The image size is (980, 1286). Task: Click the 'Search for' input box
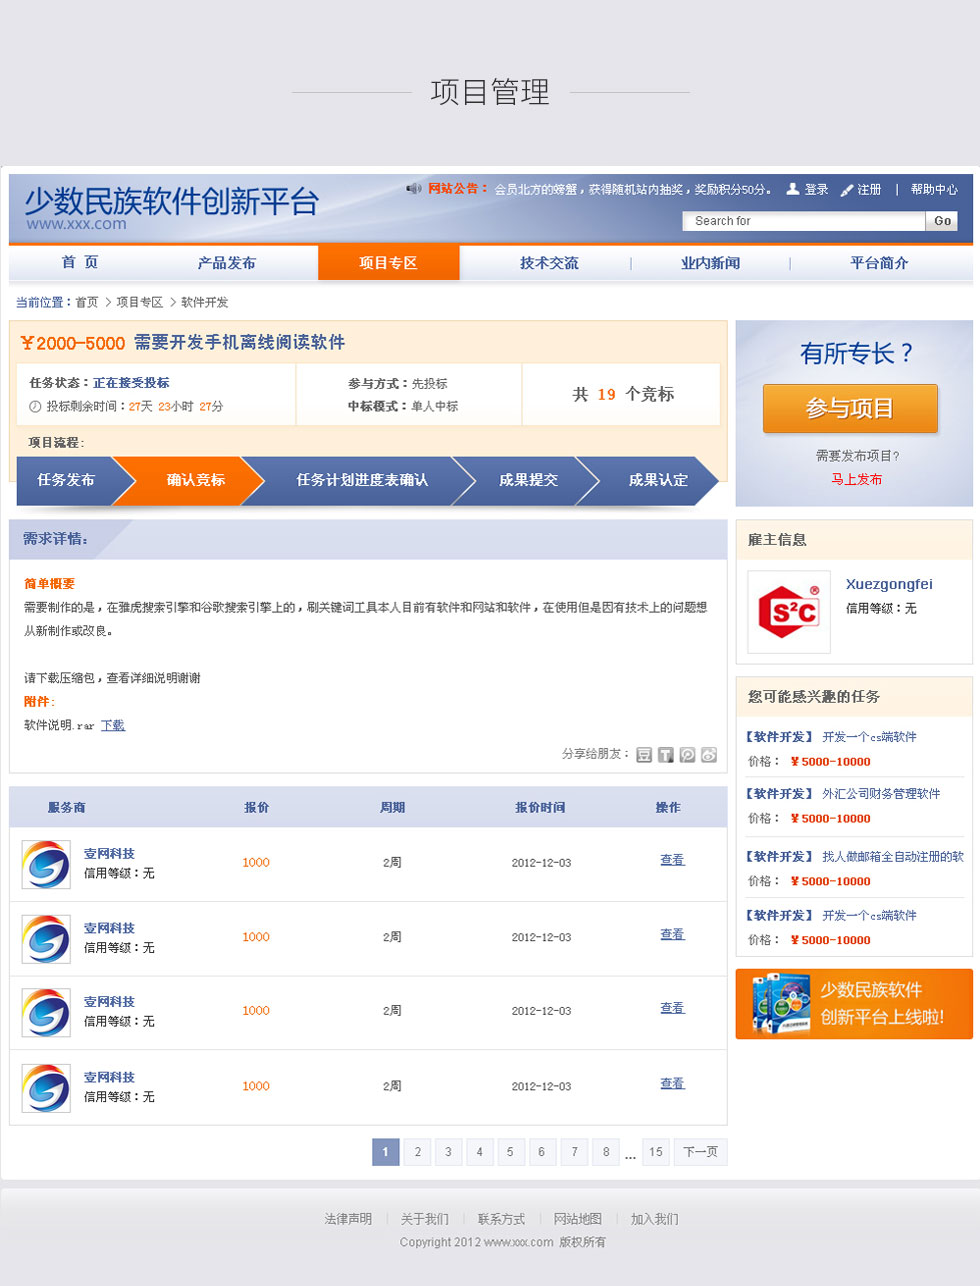pyautogui.click(x=803, y=221)
